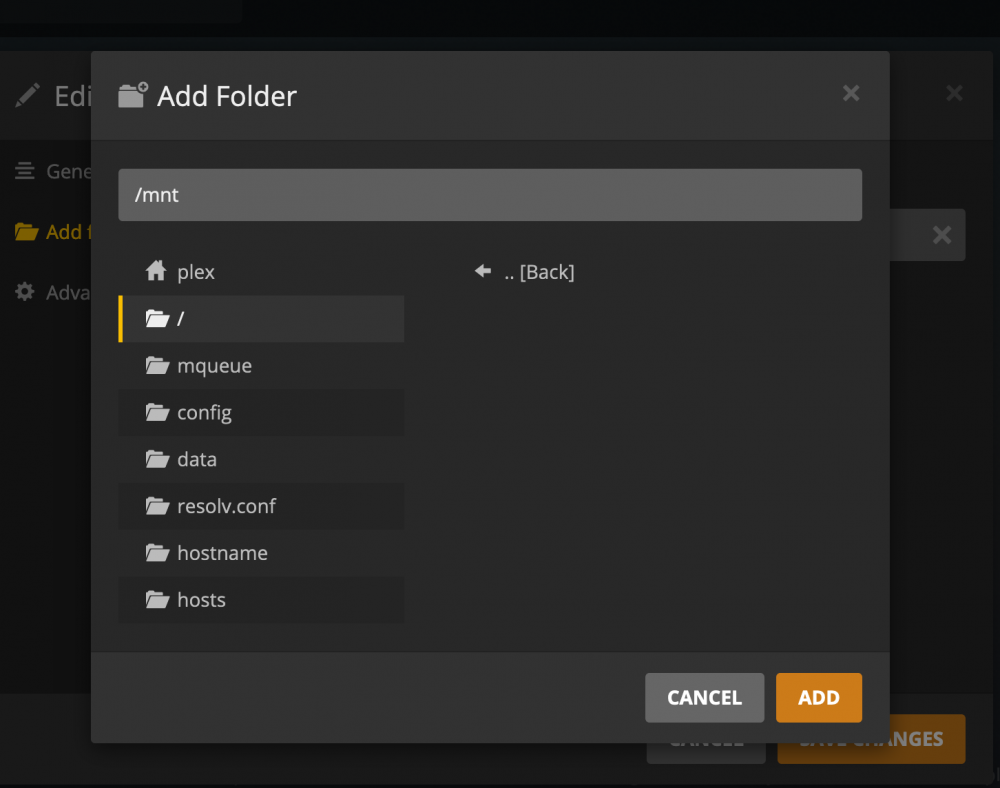Click the folder icon beside hosts

click(x=157, y=599)
